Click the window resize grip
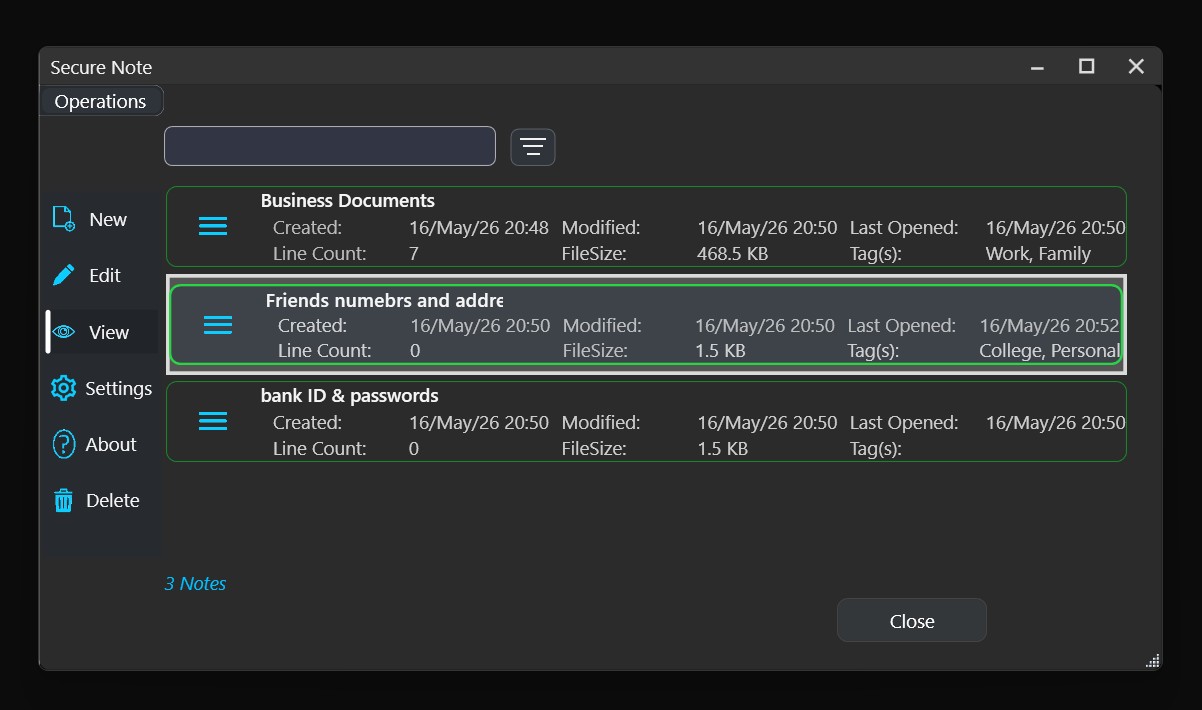 pos(1152,660)
